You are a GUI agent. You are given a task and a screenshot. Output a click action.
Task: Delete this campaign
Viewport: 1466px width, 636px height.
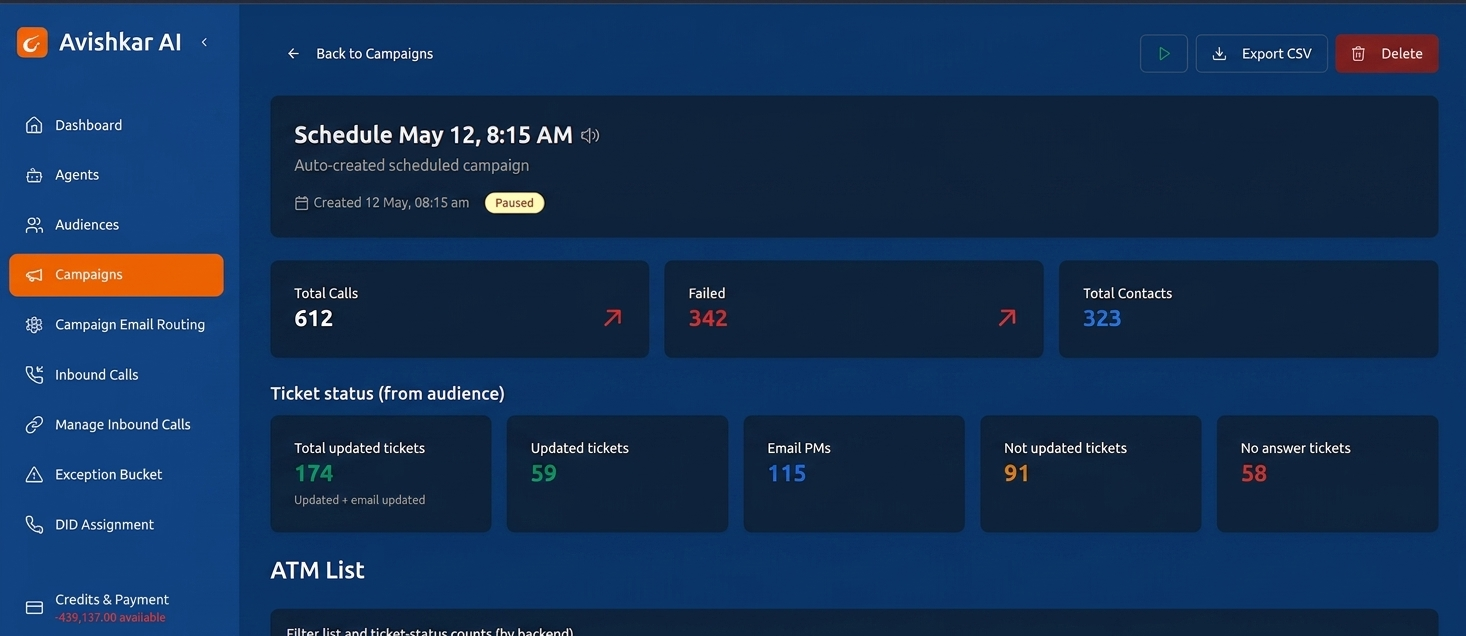pyautogui.click(x=1387, y=54)
